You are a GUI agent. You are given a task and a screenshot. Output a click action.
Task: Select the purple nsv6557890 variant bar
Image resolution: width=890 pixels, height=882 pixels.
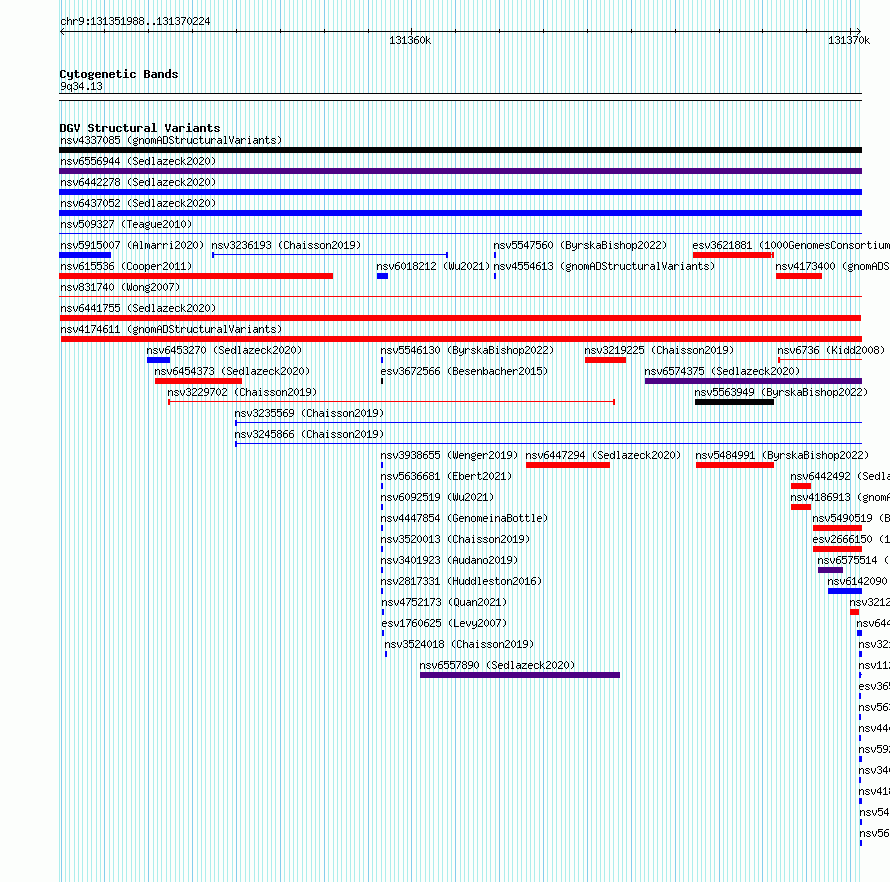click(520, 675)
